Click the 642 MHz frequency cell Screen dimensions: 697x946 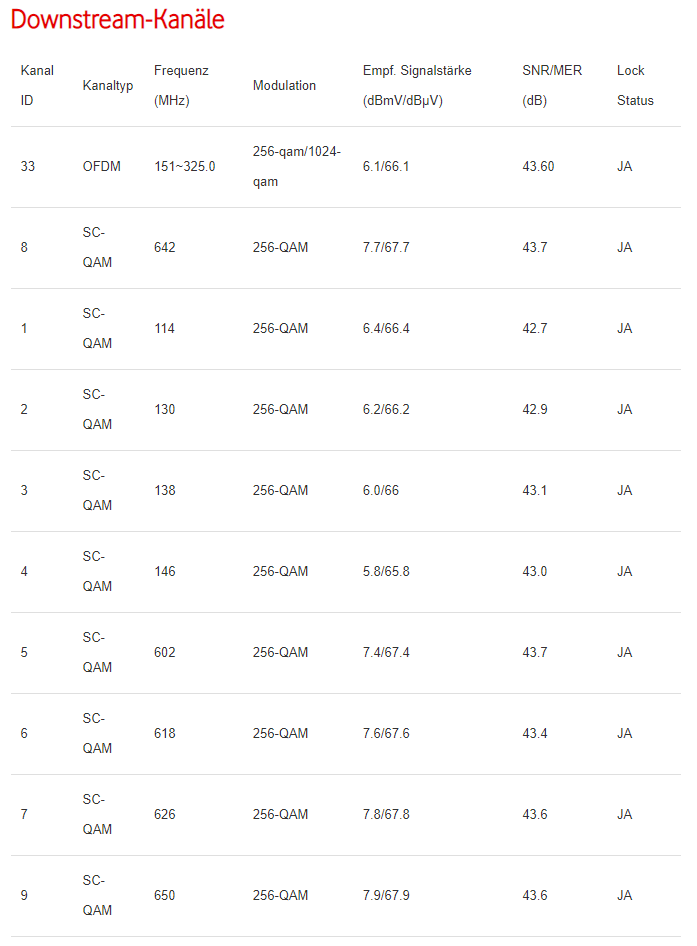pos(165,248)
